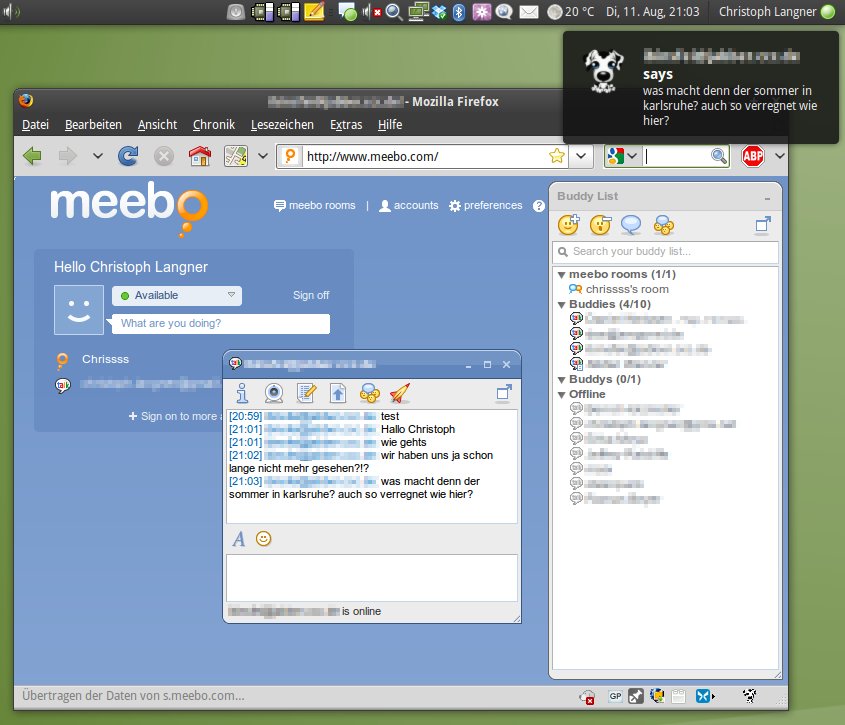The image size is (845, 725).
Task: Click the meebo logo
Action: pos(129,208)
